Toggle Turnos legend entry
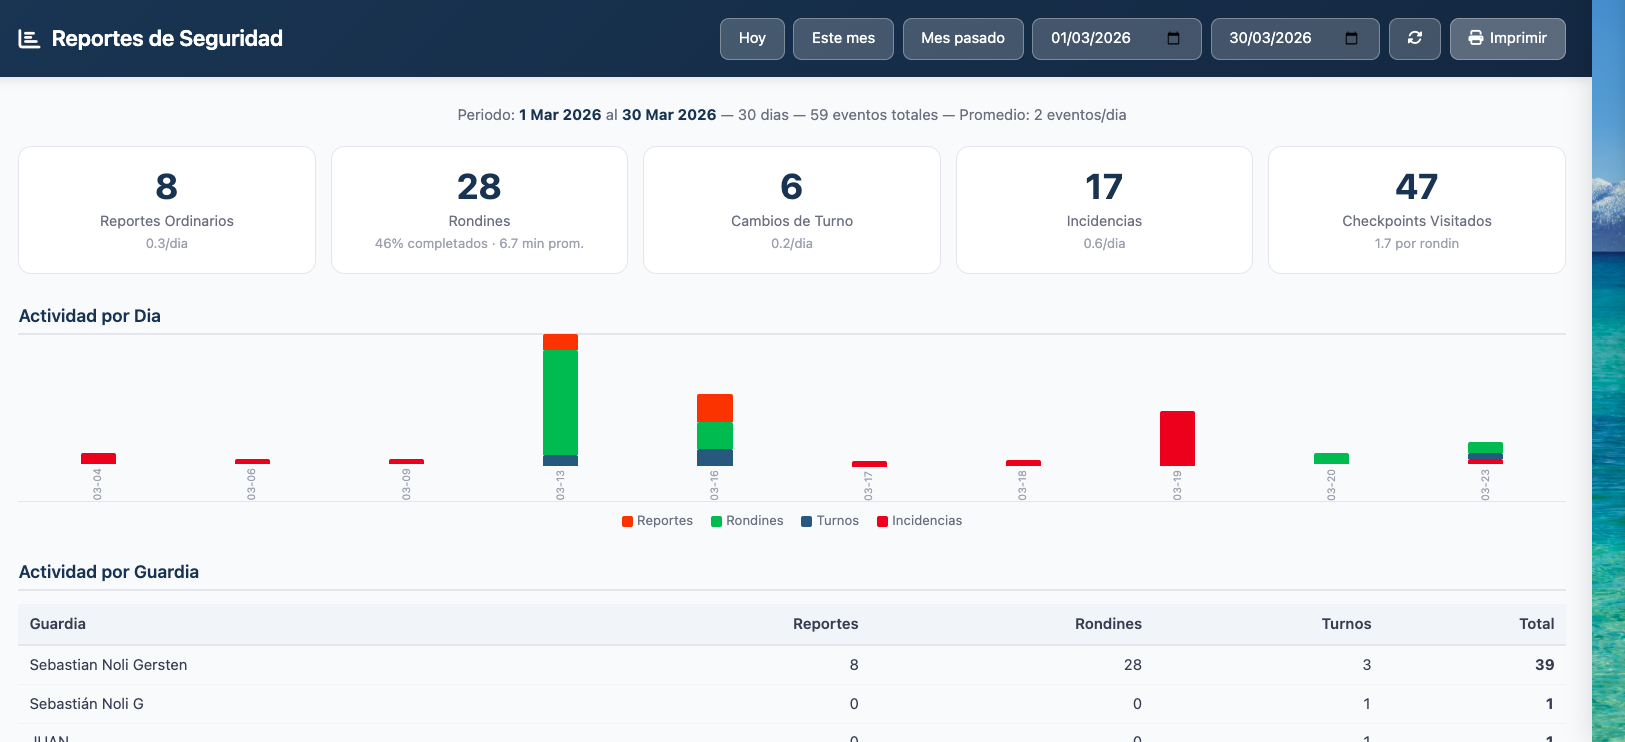Screen dimensions: 1625x742 830,521
